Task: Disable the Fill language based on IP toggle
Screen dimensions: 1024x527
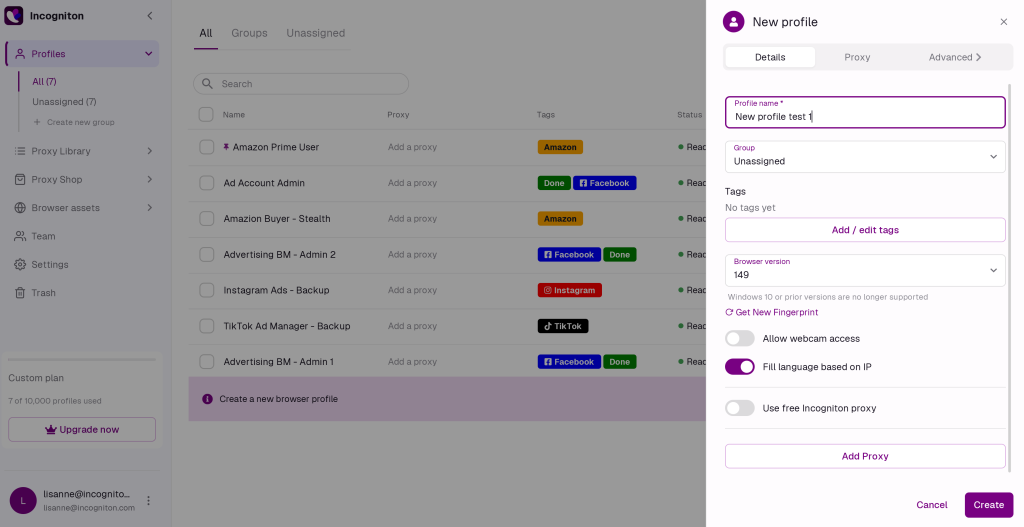Action: pyautogui.click(x=740, y=367)
